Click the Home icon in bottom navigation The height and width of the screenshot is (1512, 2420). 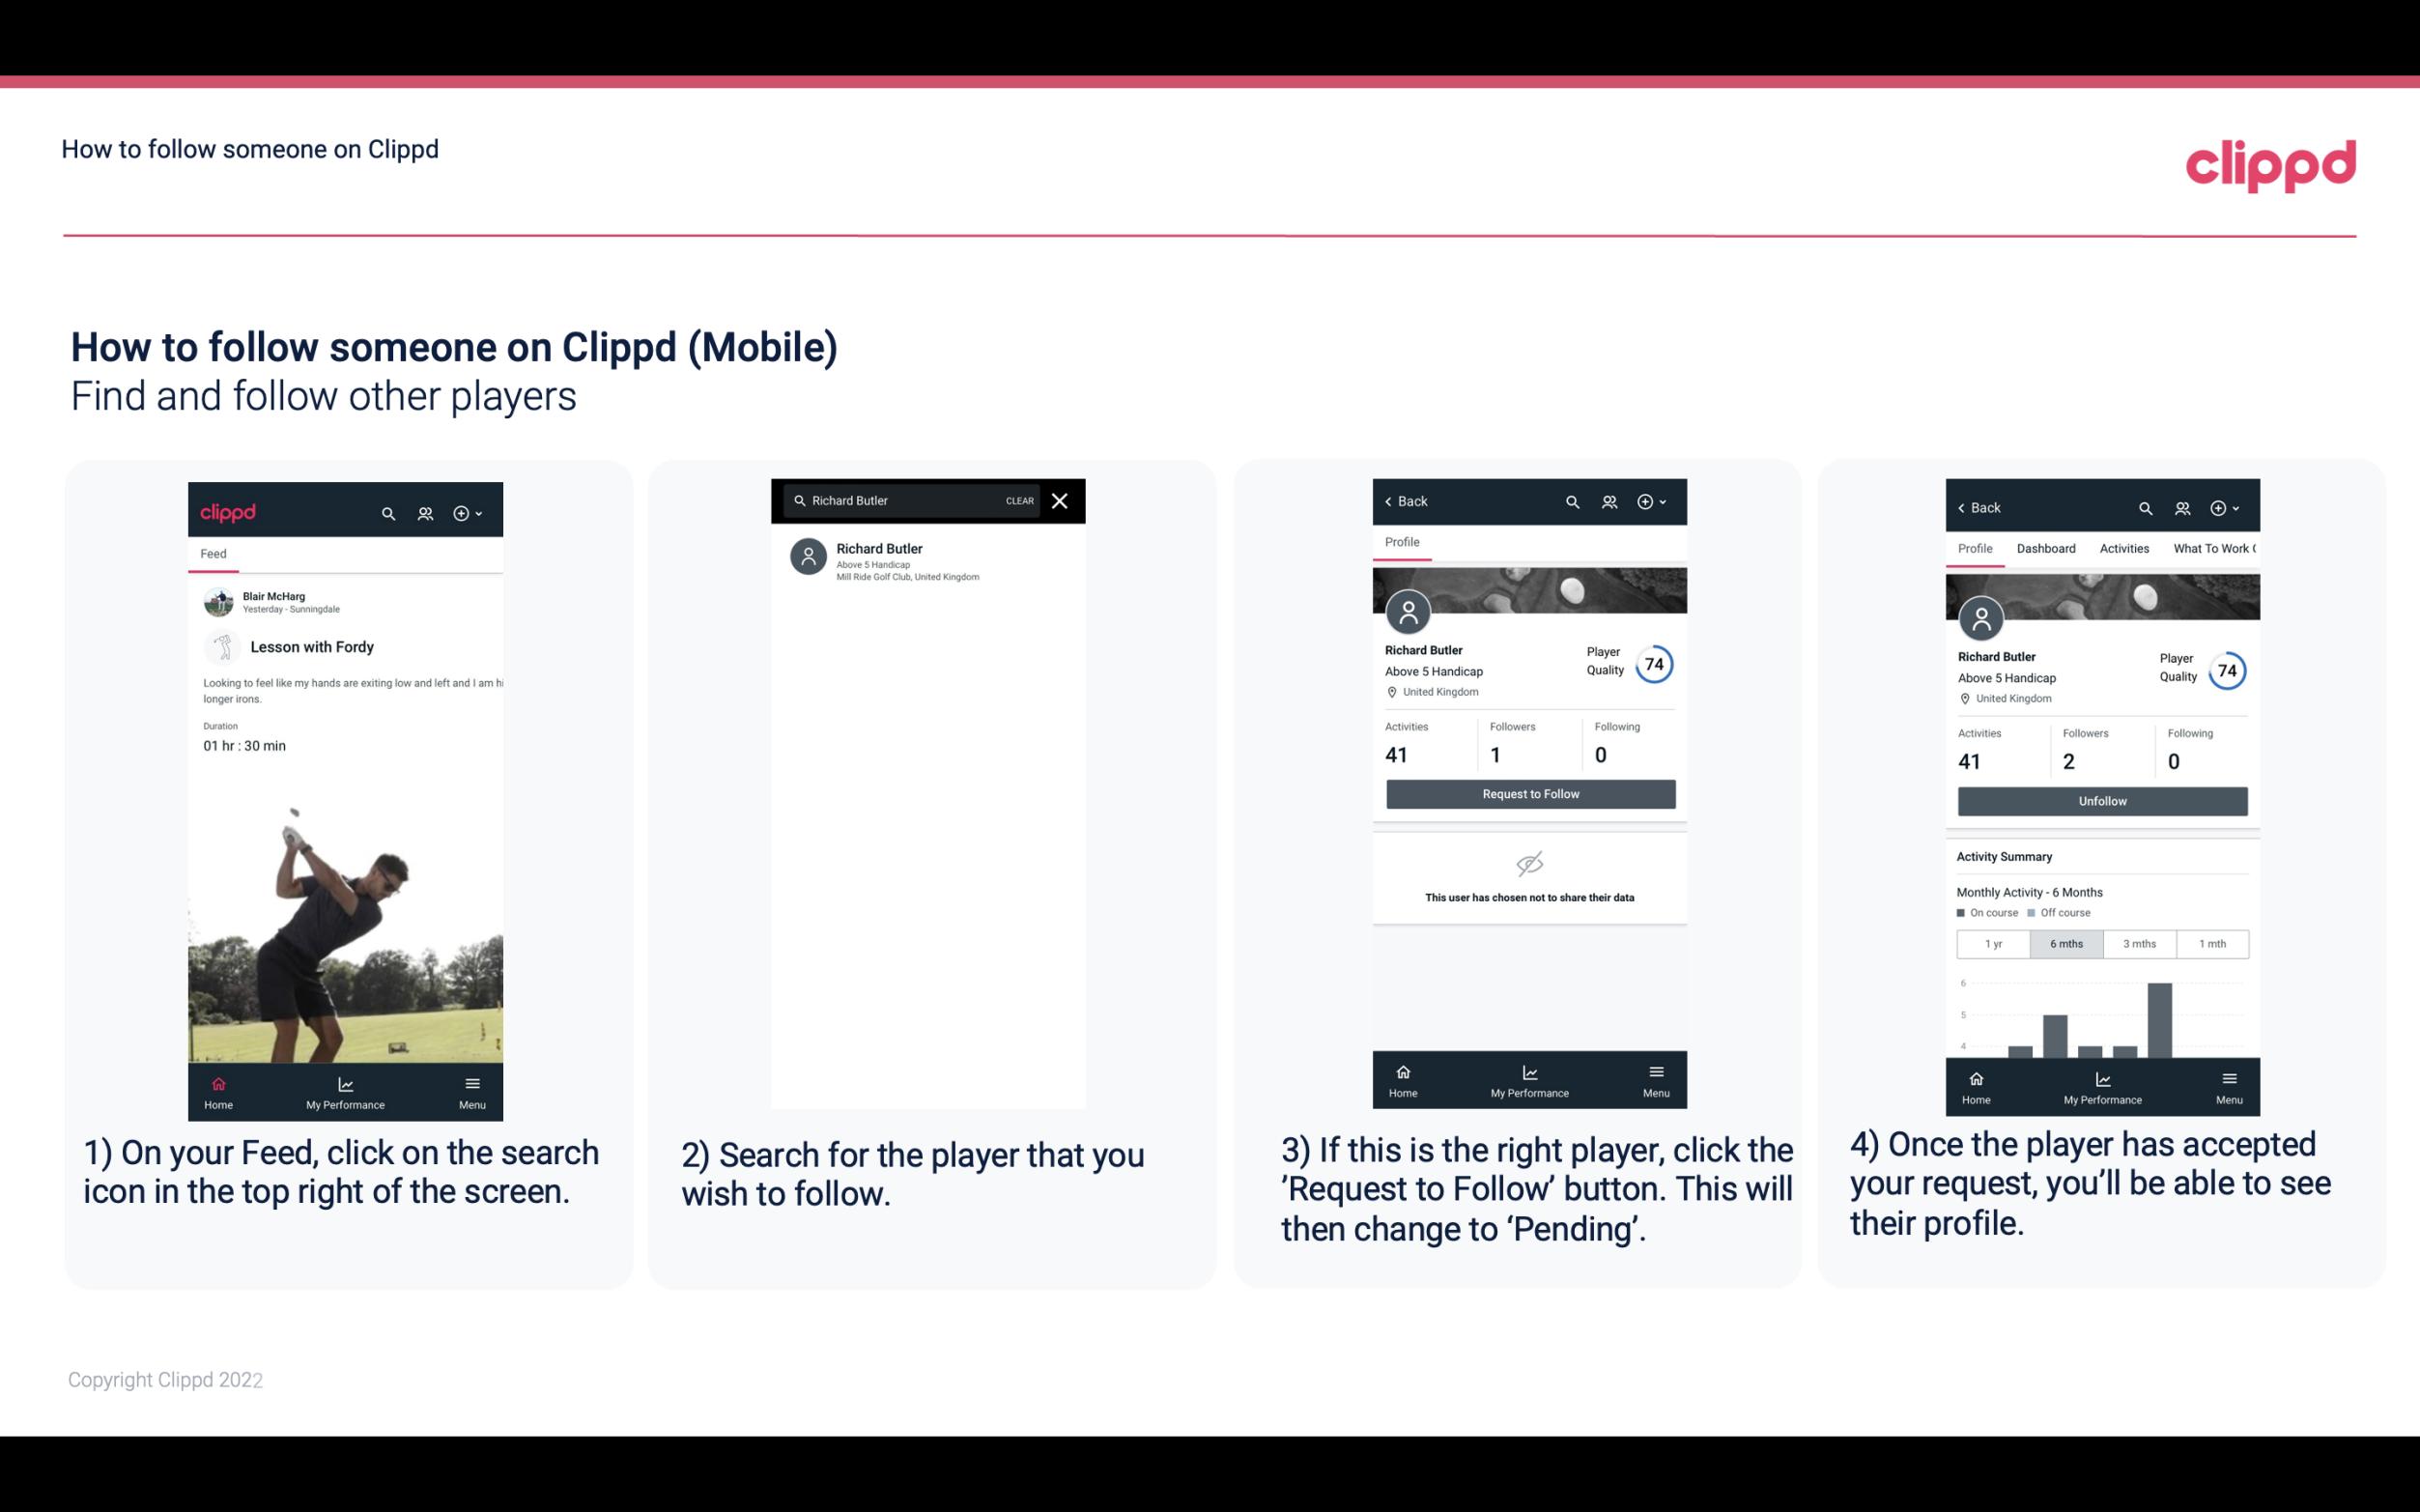217,1083
